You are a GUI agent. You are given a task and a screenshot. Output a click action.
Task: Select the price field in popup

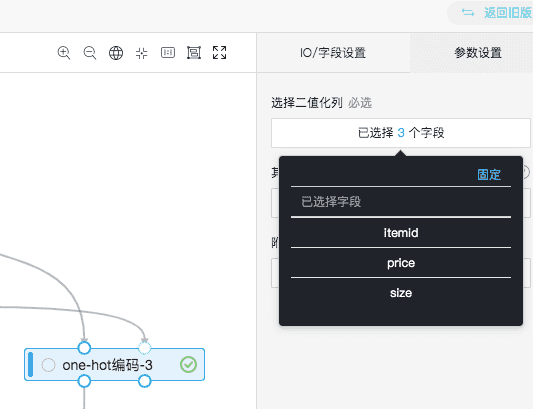point(401,263)
